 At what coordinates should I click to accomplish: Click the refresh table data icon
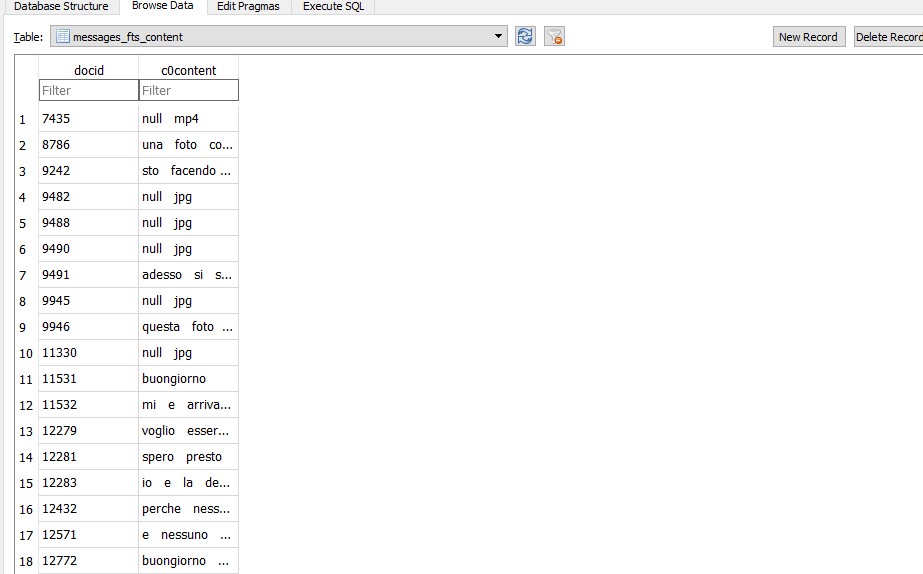[525, 37]
